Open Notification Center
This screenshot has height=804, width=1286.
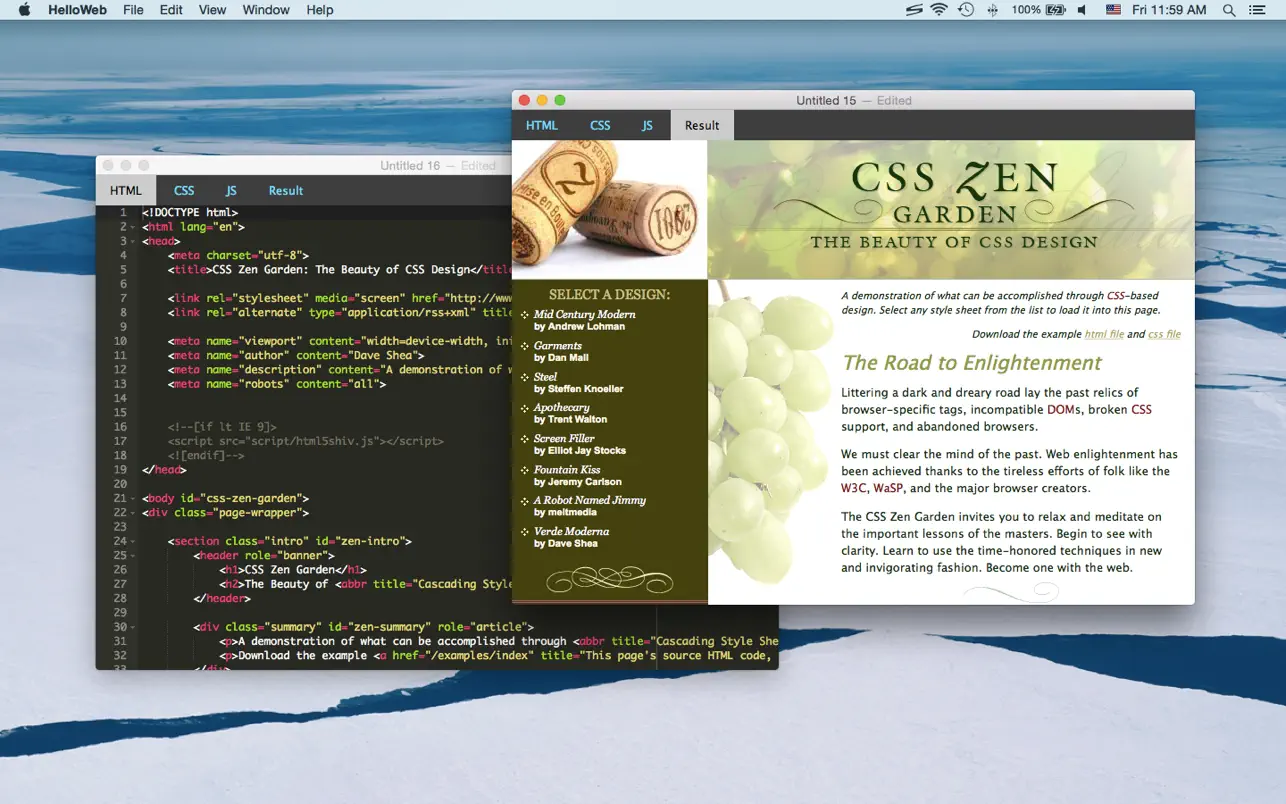(x=1257, y=10)
